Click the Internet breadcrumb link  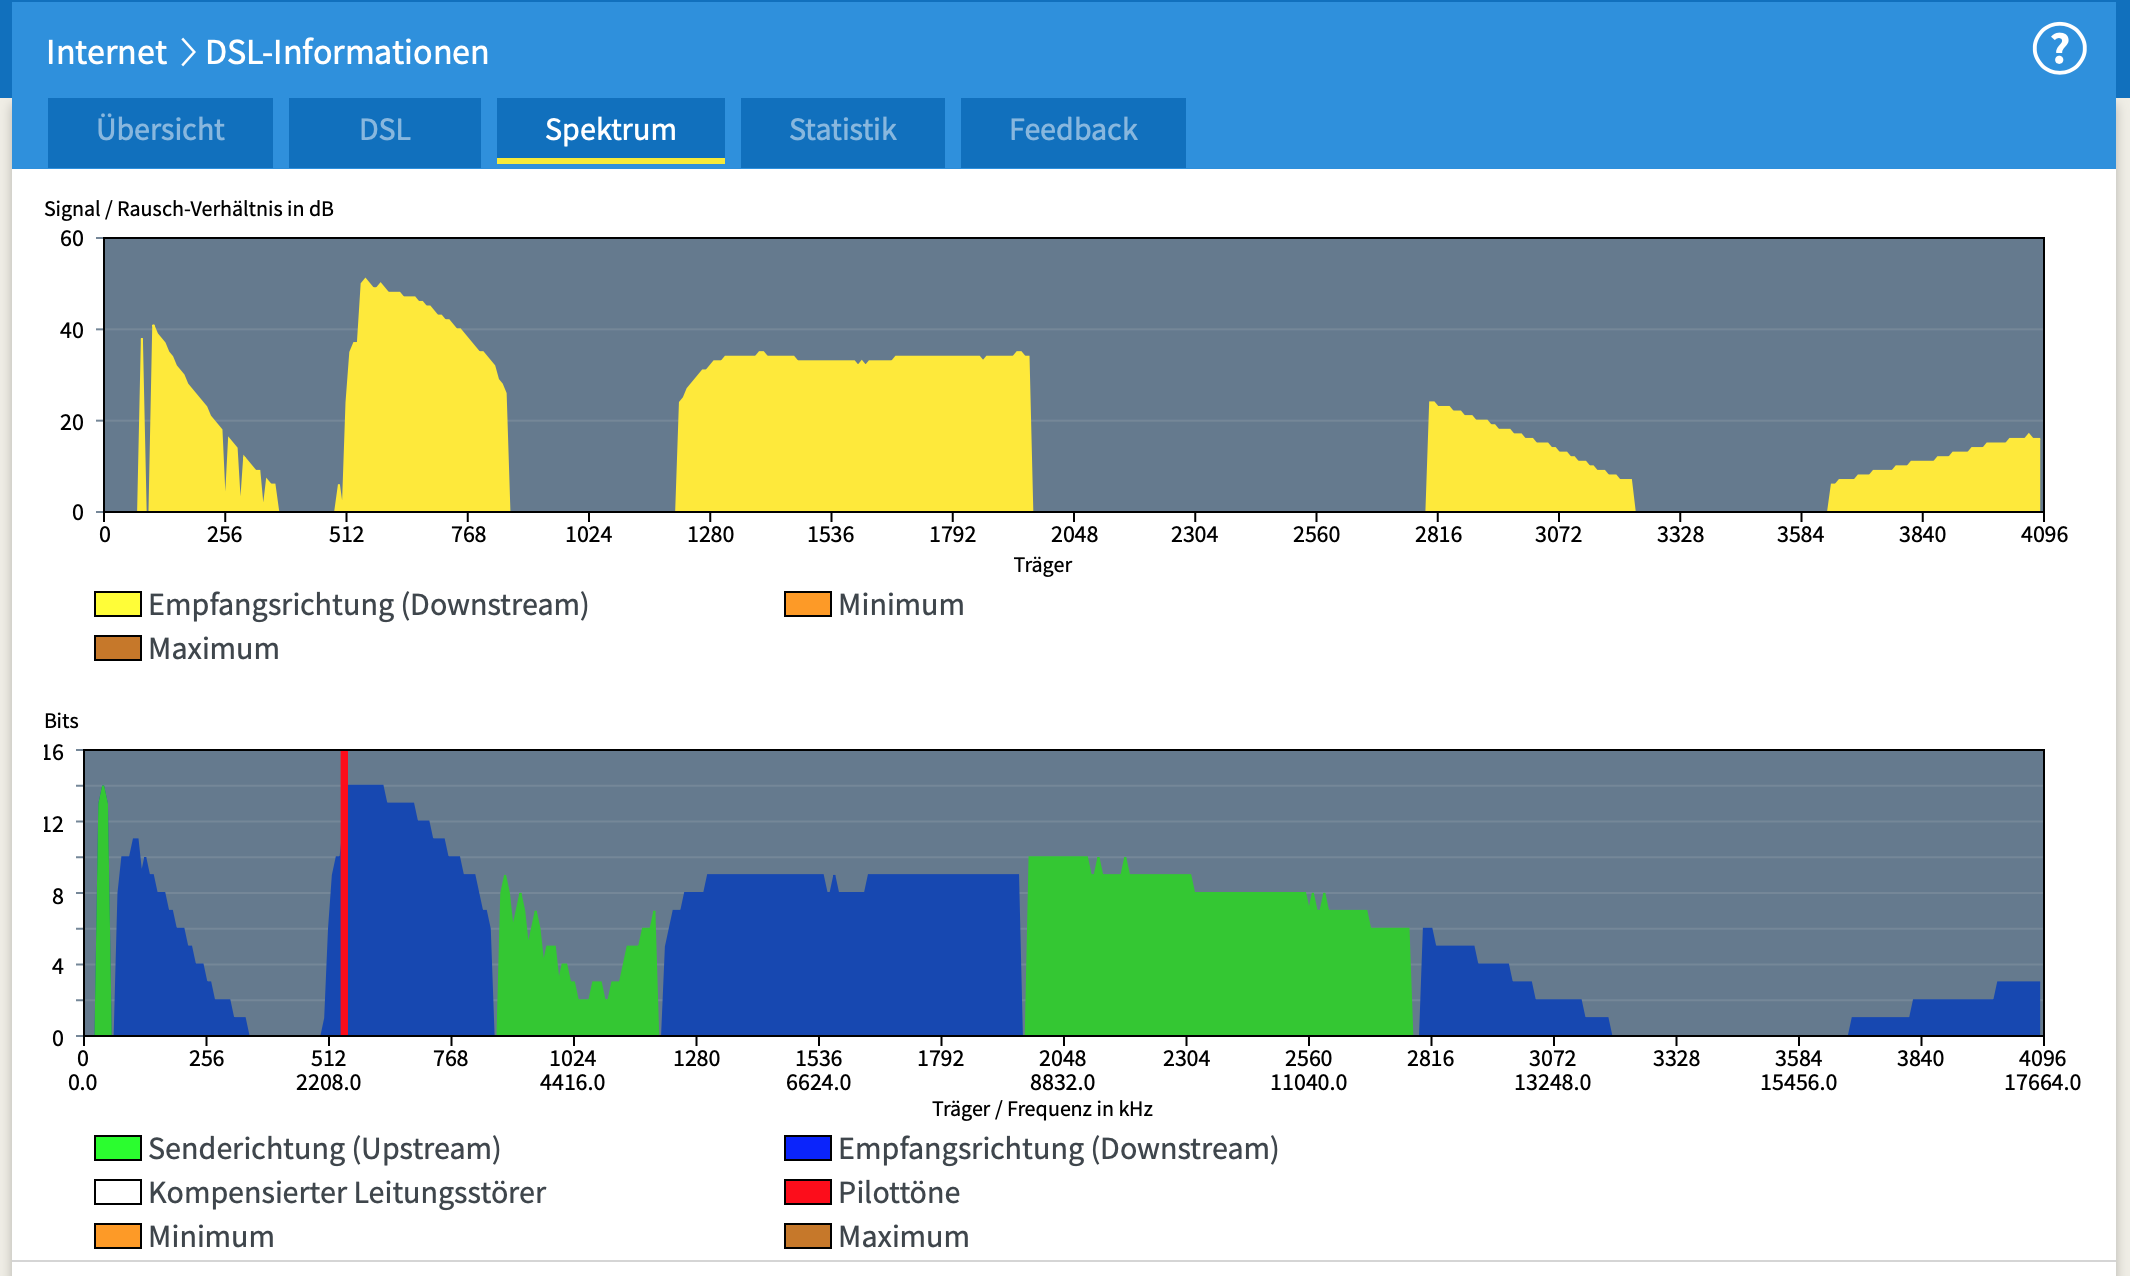pos(106,52)
